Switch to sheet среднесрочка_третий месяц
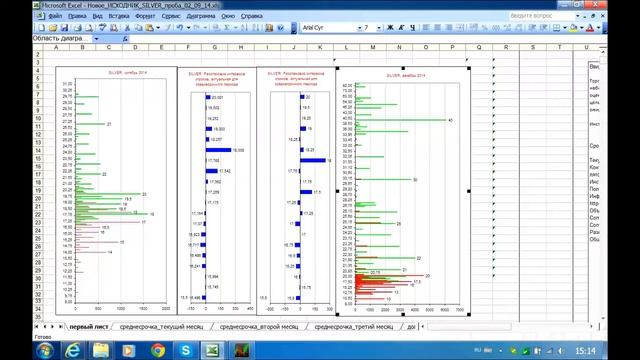 pyautogui.click(x=354, y=327)
